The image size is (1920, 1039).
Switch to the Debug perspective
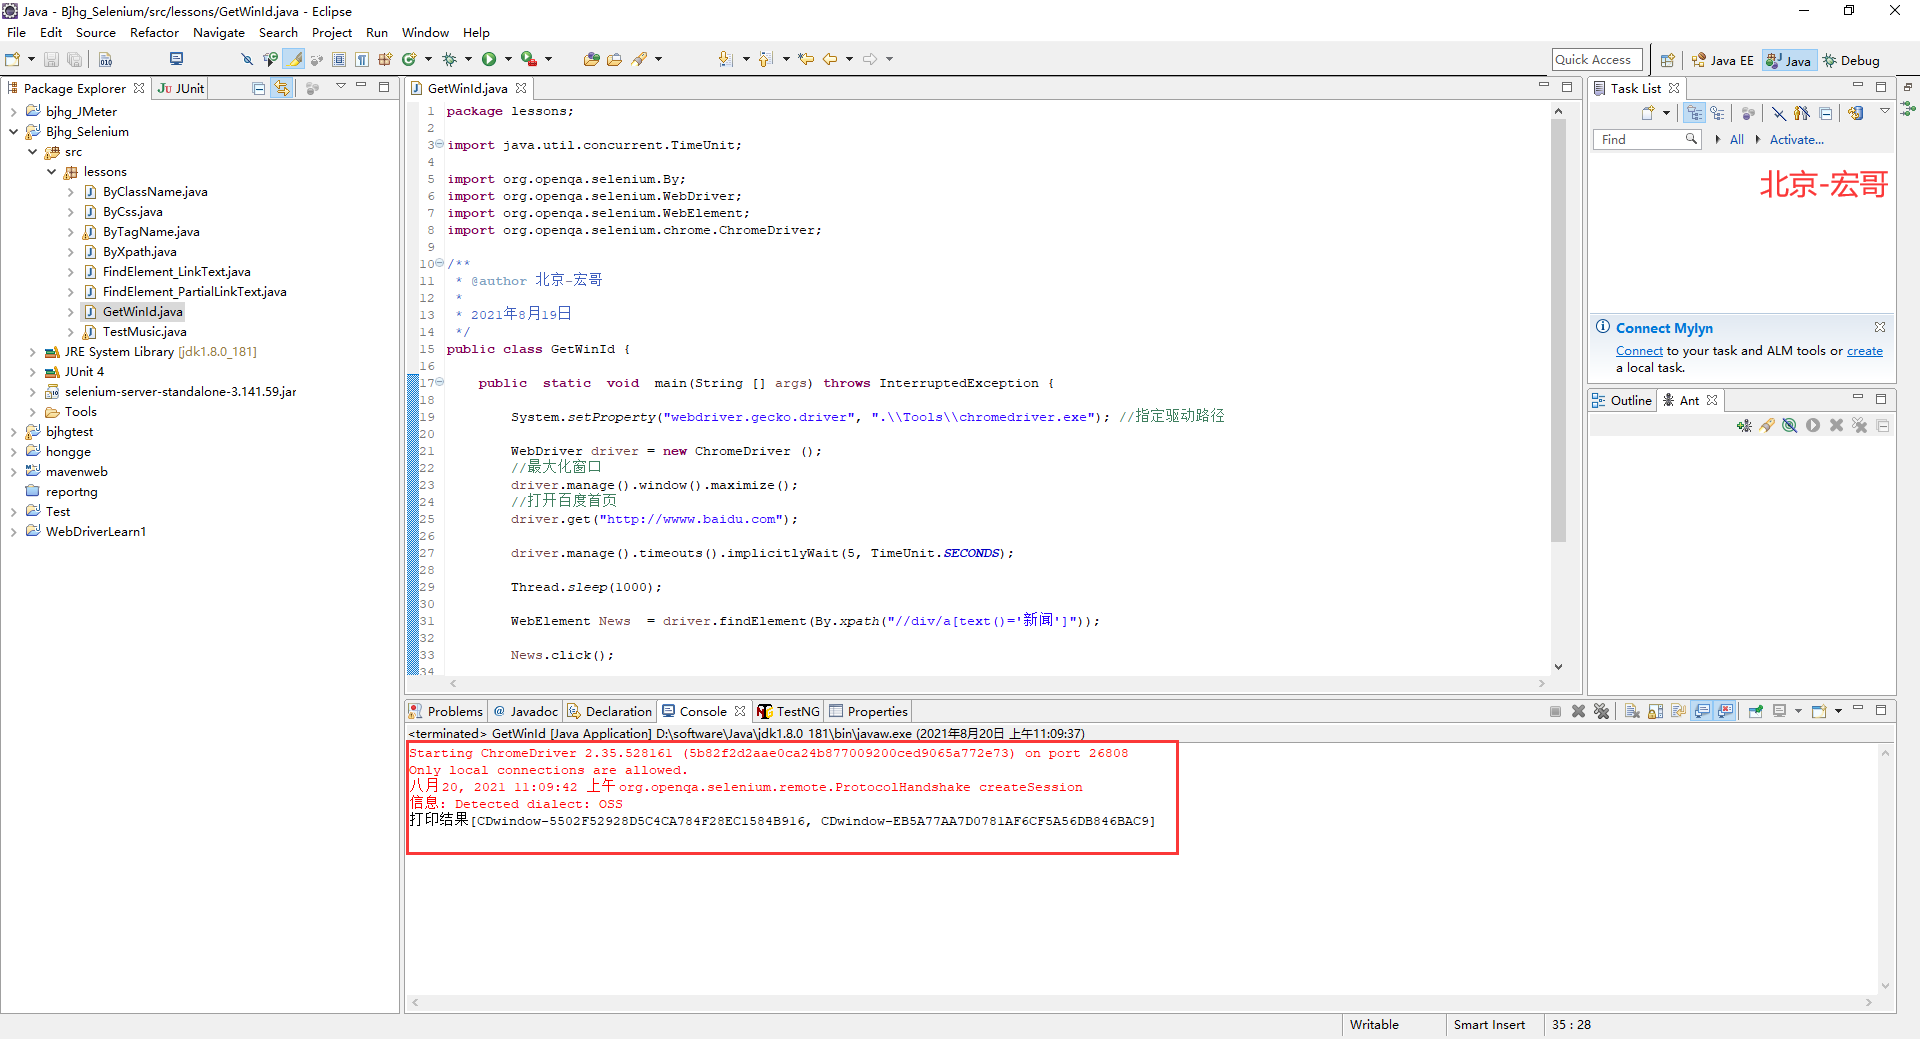point(1851,61)
